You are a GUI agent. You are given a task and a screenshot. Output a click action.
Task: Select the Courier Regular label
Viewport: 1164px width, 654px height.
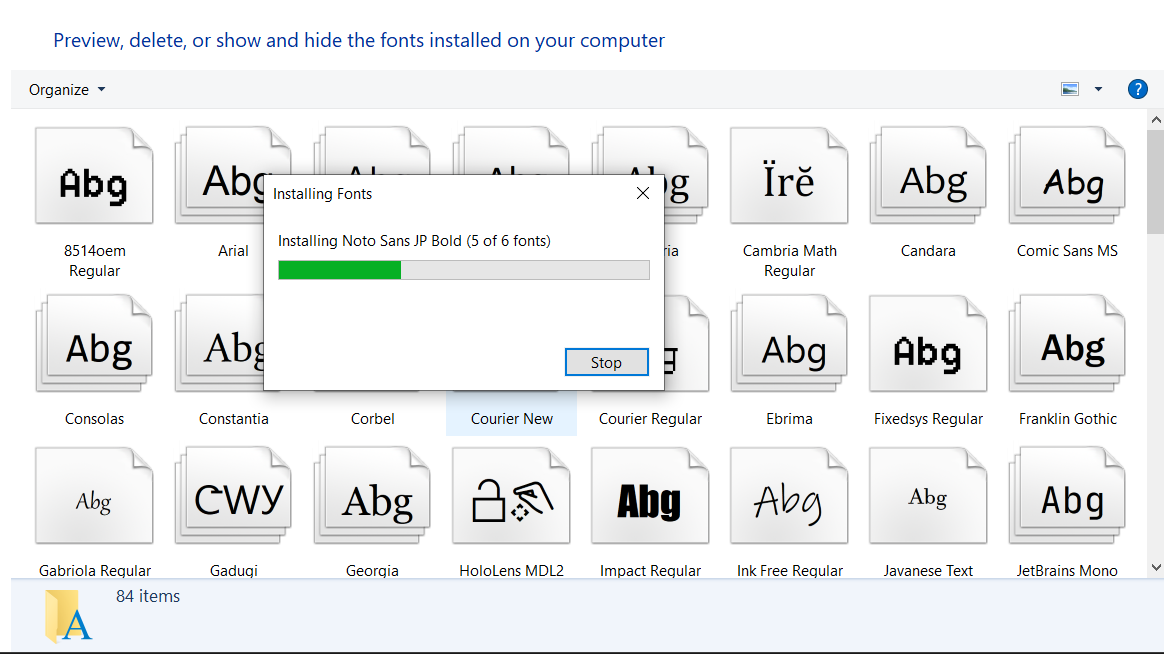coord(650,419)
